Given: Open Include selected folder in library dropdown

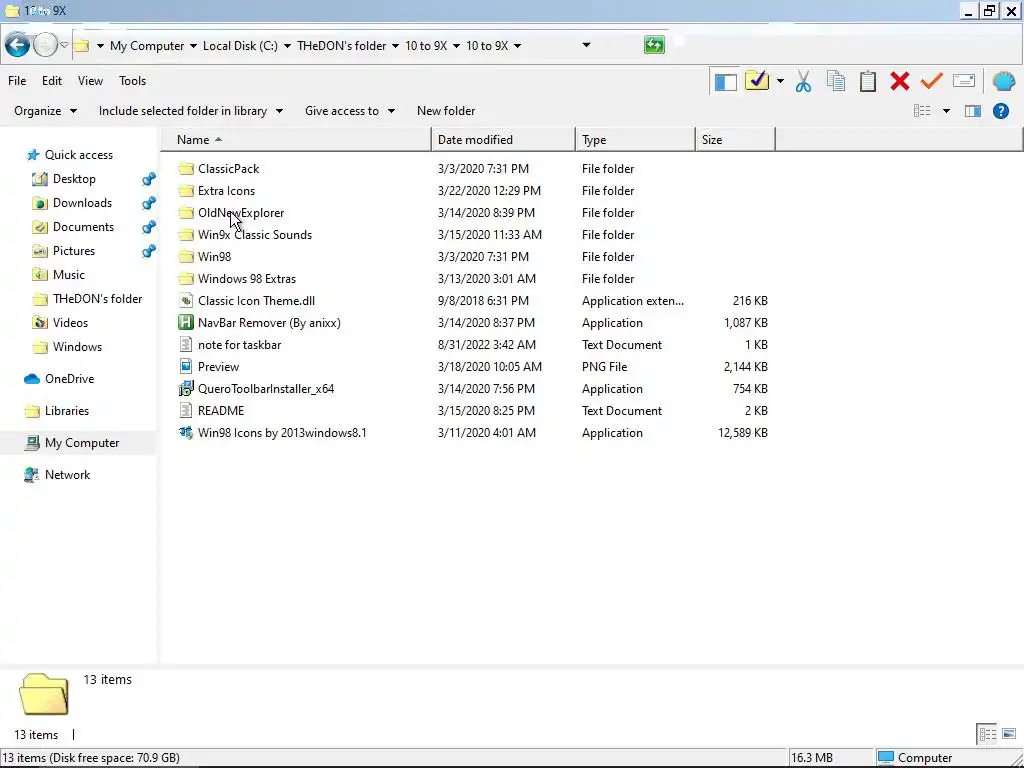Looking at the screenshot, I should point(191,111).
